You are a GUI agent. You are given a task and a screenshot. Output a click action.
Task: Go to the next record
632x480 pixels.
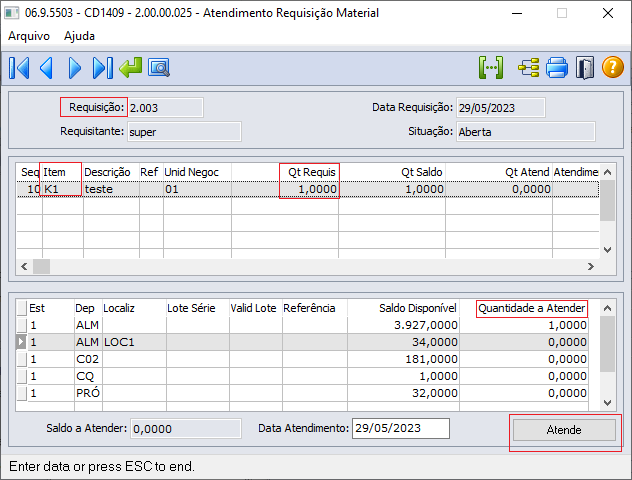[x=75, y=68]
